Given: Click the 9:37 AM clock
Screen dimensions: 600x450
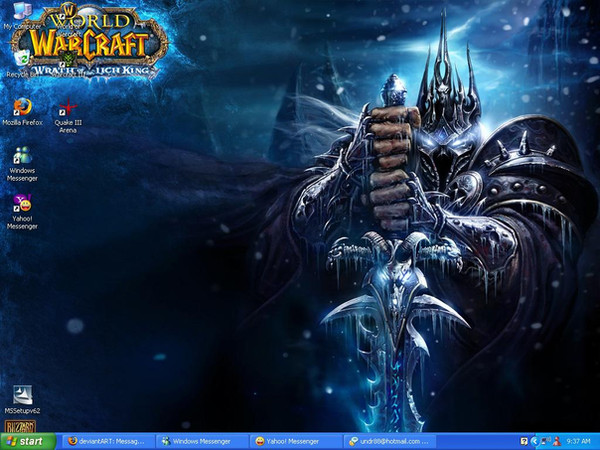Looking at the screenshot, I should 578,442.
